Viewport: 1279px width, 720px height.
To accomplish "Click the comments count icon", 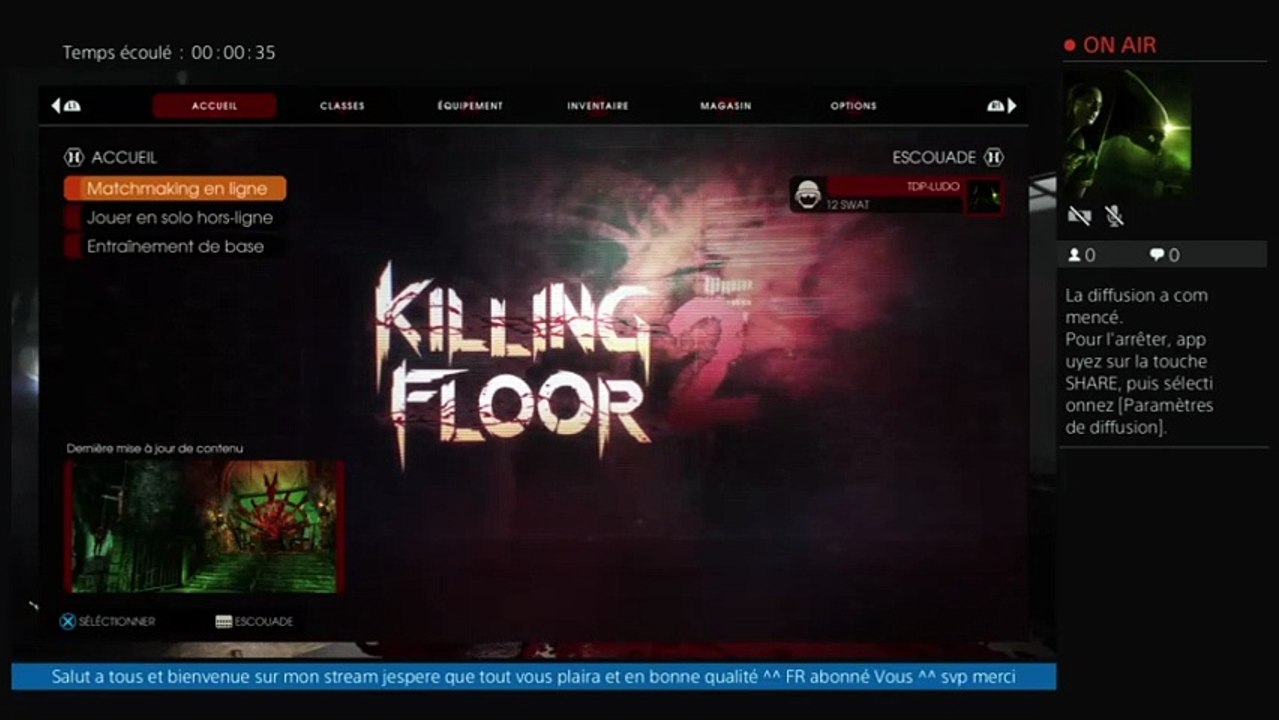I will pyautogui.click(x=1157, y=255).
